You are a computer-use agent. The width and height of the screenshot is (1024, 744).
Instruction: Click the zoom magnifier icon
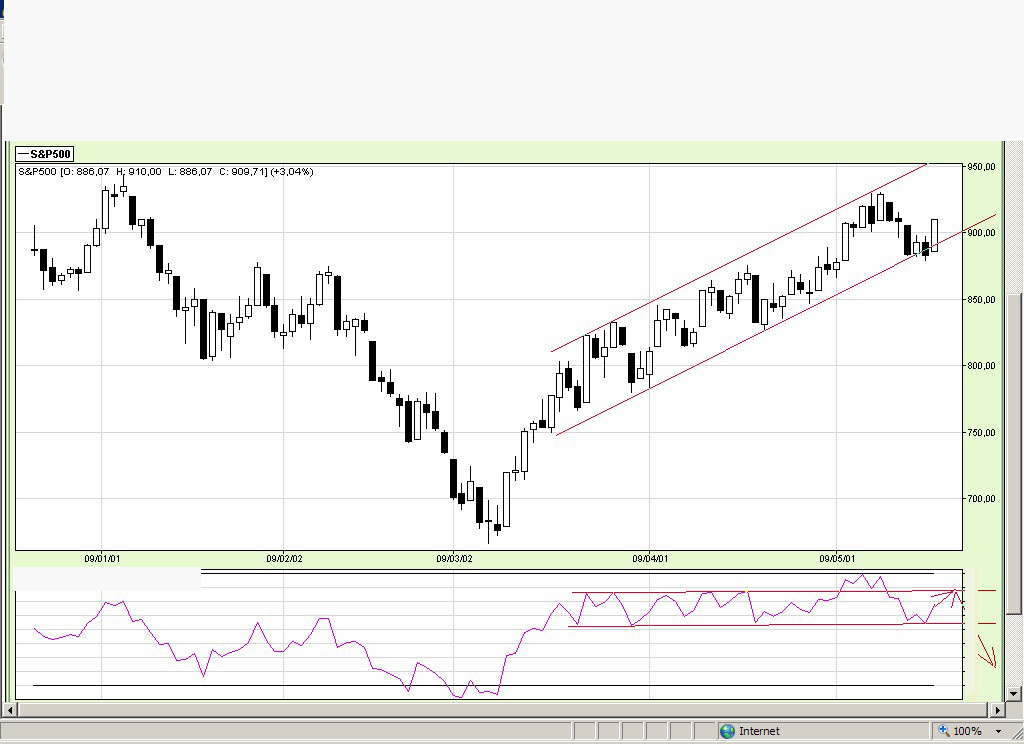point(944,730)
